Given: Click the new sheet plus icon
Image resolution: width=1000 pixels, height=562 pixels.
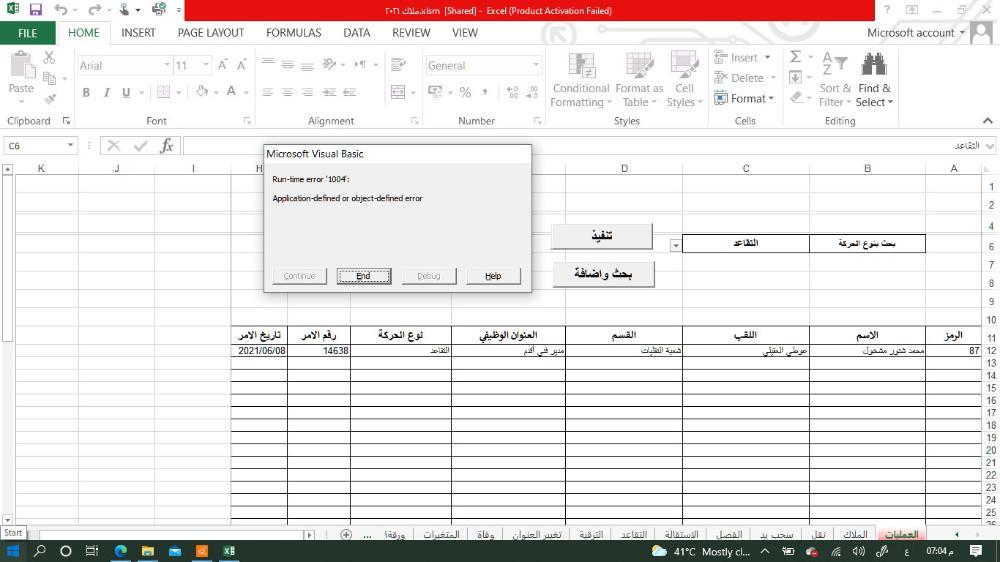Looking at the screenshot, I should 346,535.
